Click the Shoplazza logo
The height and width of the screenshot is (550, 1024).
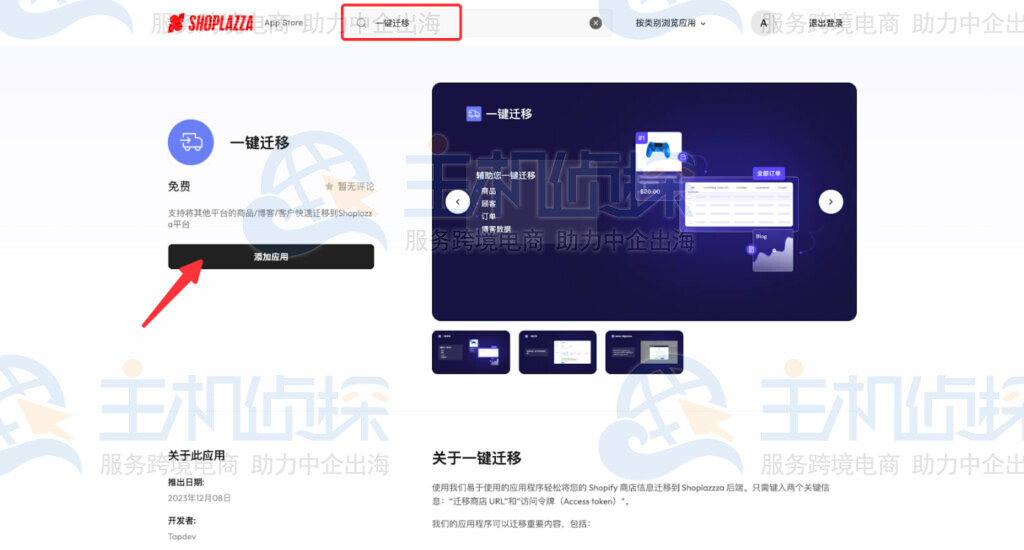(210, 24)
